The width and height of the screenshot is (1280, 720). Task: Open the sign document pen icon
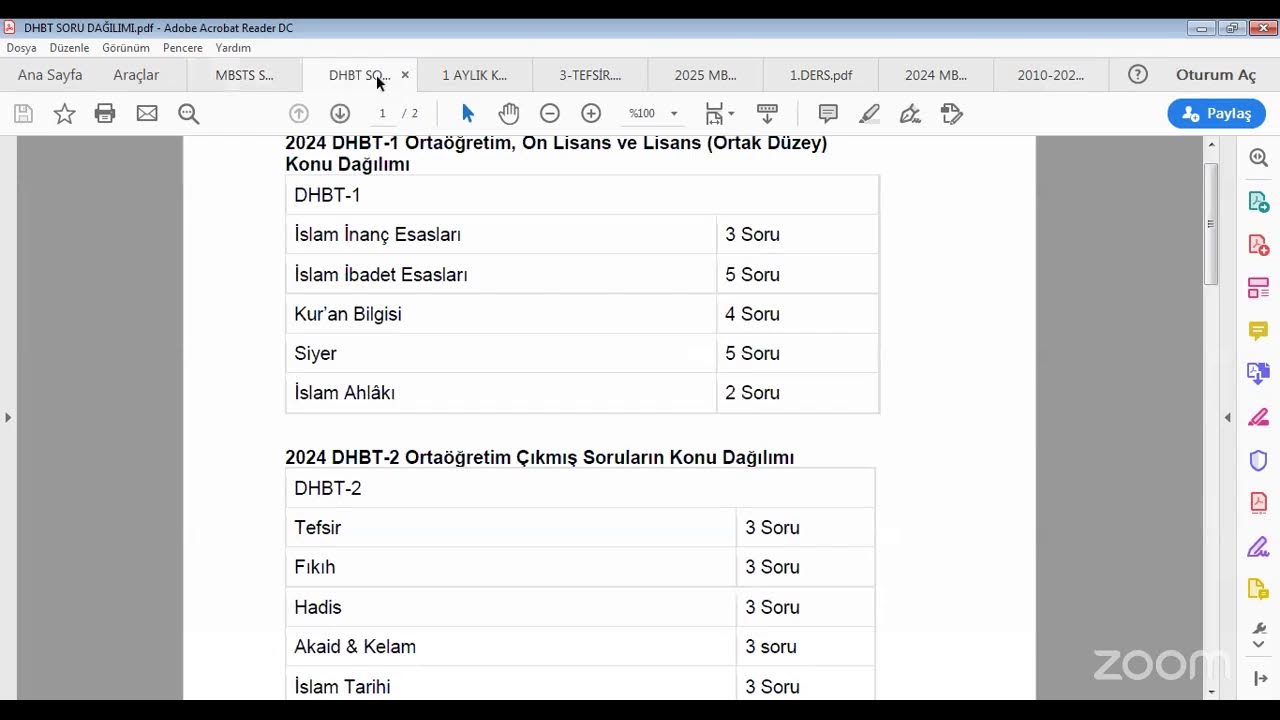(910, 114)
